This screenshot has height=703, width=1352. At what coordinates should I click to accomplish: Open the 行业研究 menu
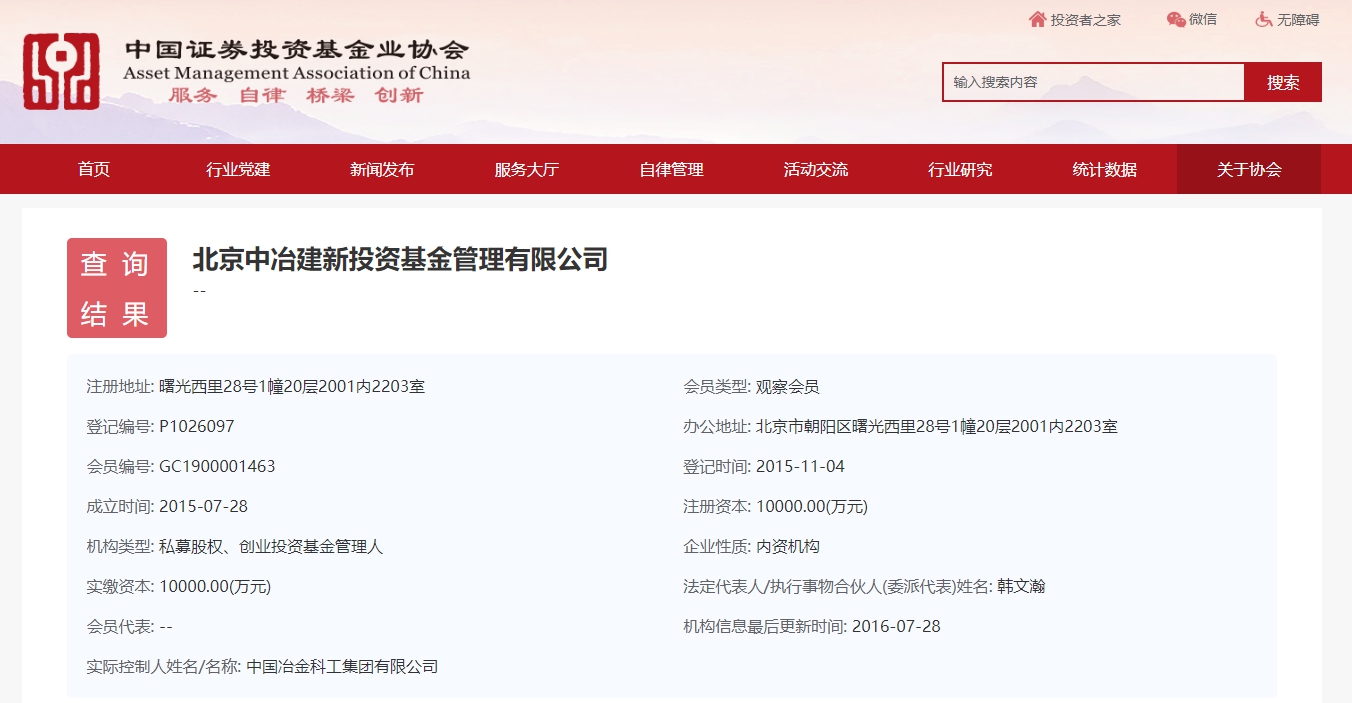[x=960, y=169]
